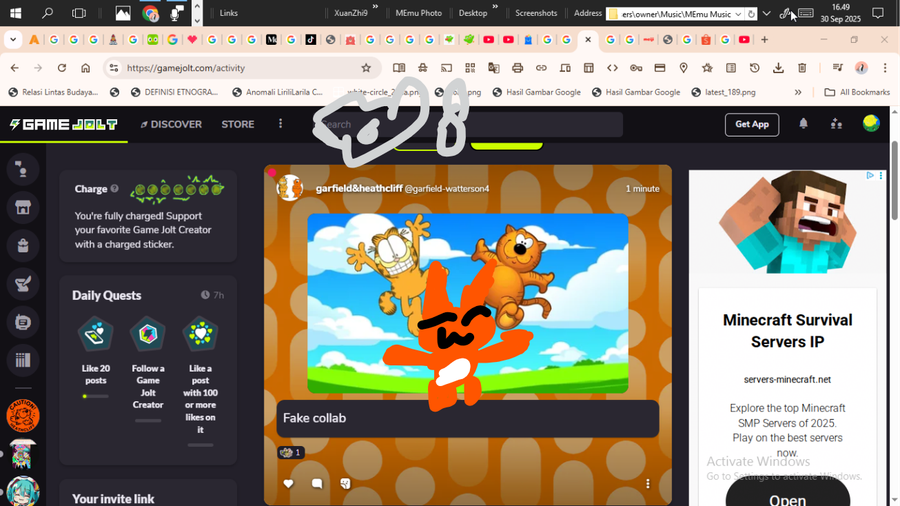Open a new Chrome tab

765,40
